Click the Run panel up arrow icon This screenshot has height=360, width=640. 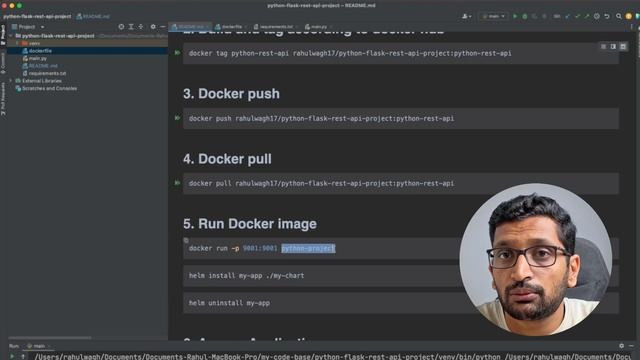pyautogui.click(x=23, y=356)
